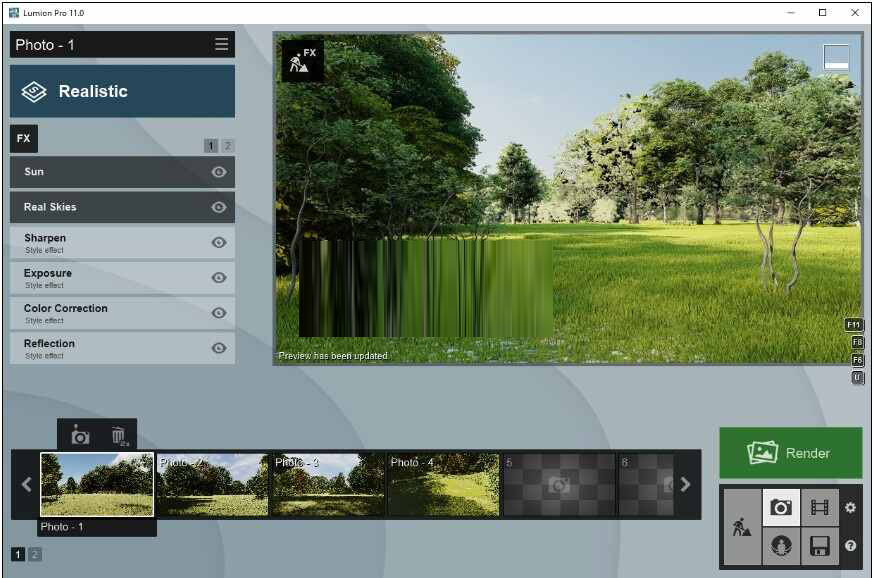
Task: Open Build mode with the worker icon
Action: tap(741, 528)
